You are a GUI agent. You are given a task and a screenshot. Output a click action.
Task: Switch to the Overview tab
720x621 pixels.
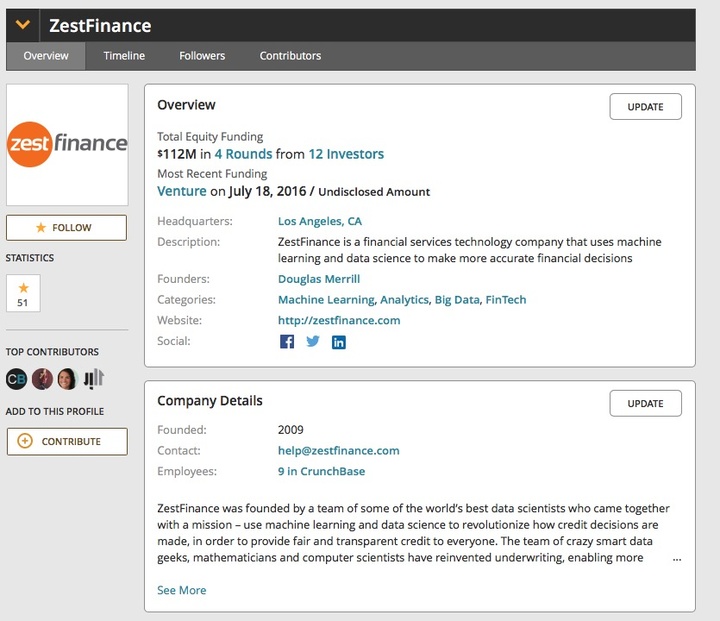[46, 56]
